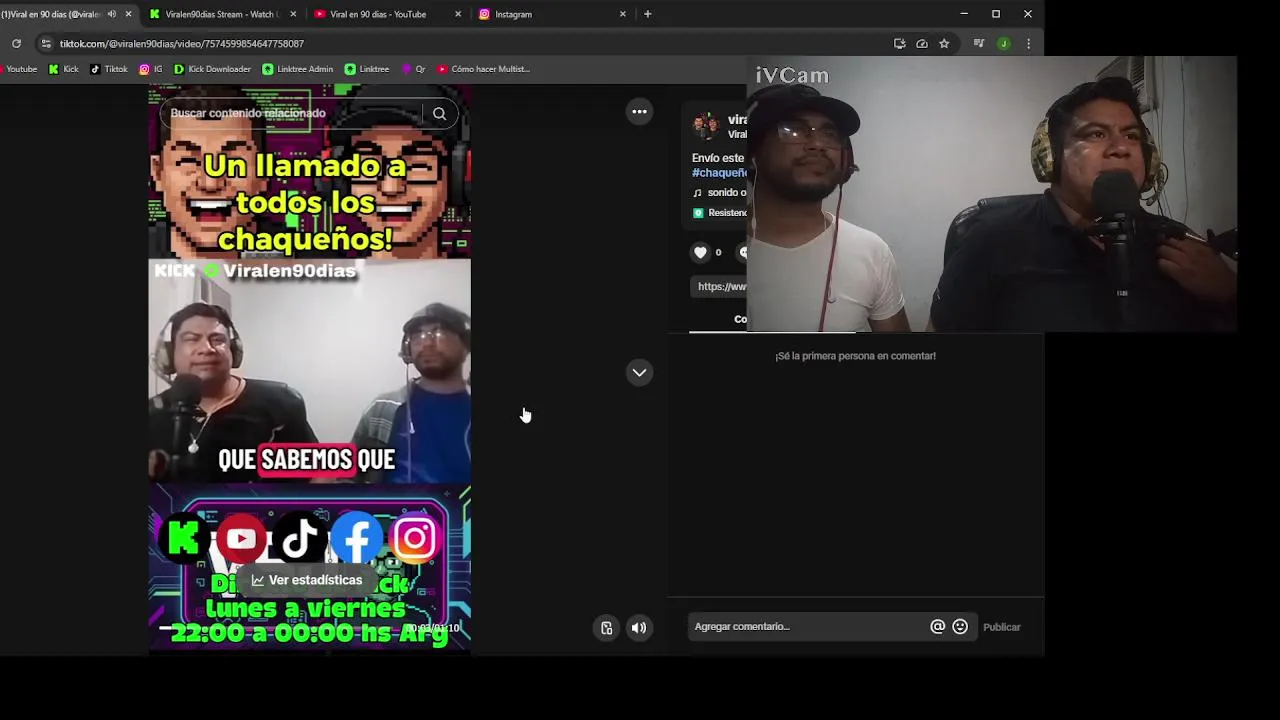Click '¡Sé la primera persona en comentar!' text

coord(855,356)
